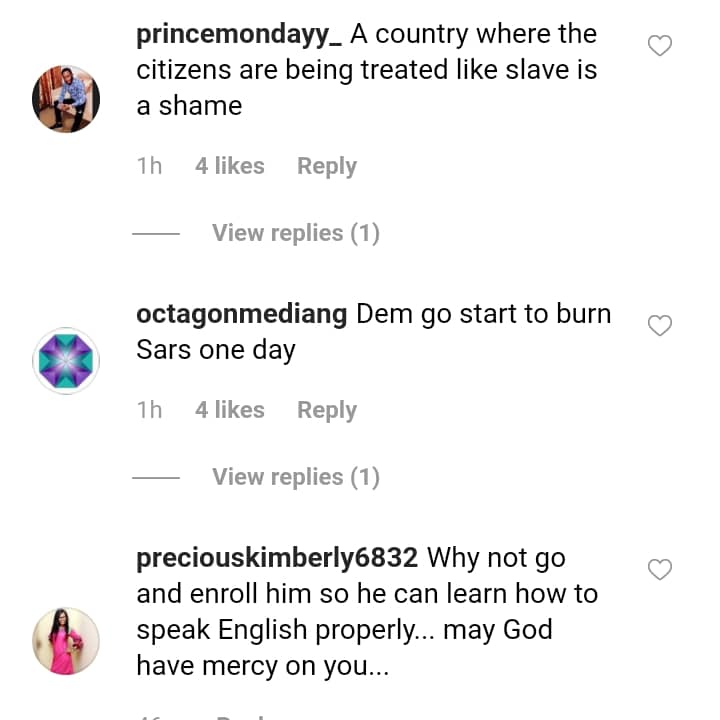Reply to princemondayy_'s comment
Screen dimensions: 720x720
pyautogui.click(x=327, y=166)
